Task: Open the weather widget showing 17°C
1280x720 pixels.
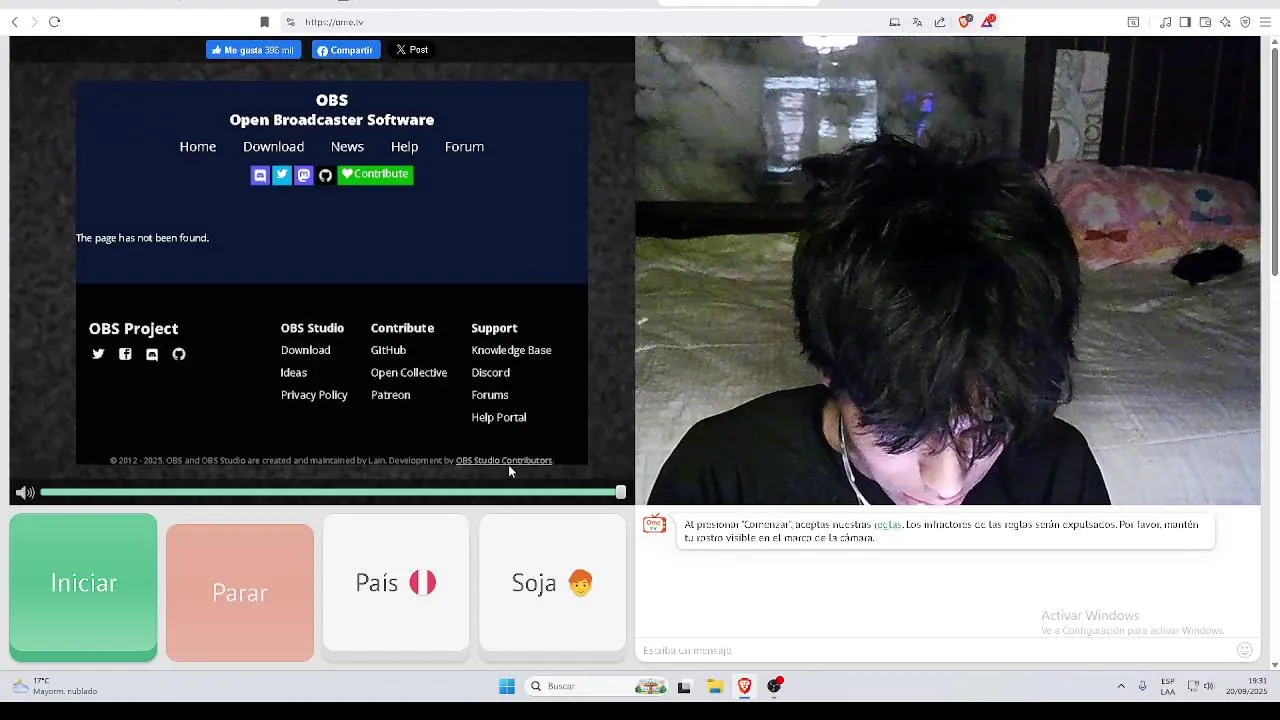Action: coord(55,686)
